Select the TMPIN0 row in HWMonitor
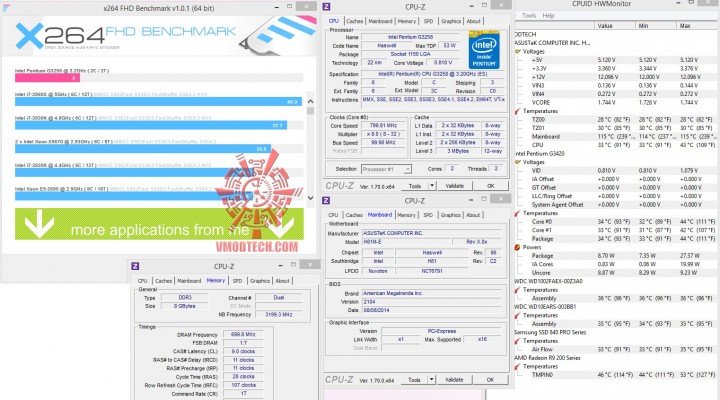The height and width of the screenshot is (400, 720). click(616, 375)
